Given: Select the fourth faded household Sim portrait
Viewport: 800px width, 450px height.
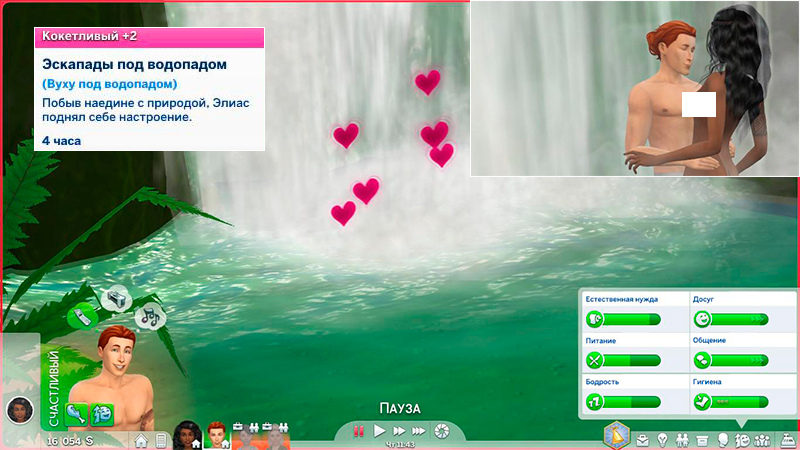Looking at the screenshot, I should tap(276, 436).
